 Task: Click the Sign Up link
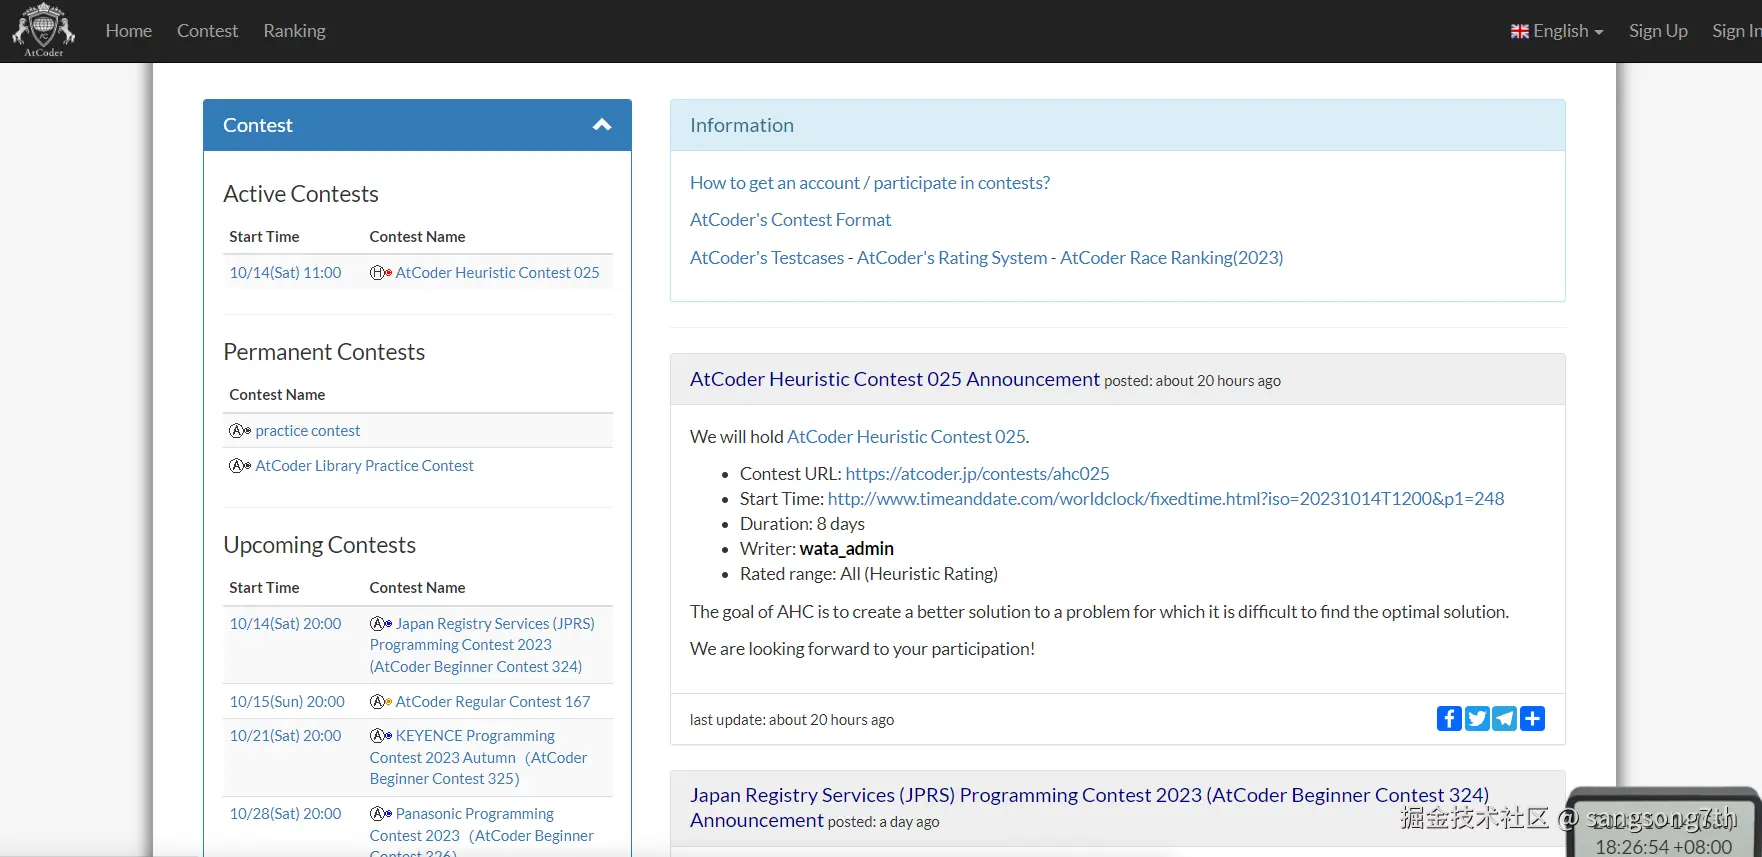coord(1658,31)
